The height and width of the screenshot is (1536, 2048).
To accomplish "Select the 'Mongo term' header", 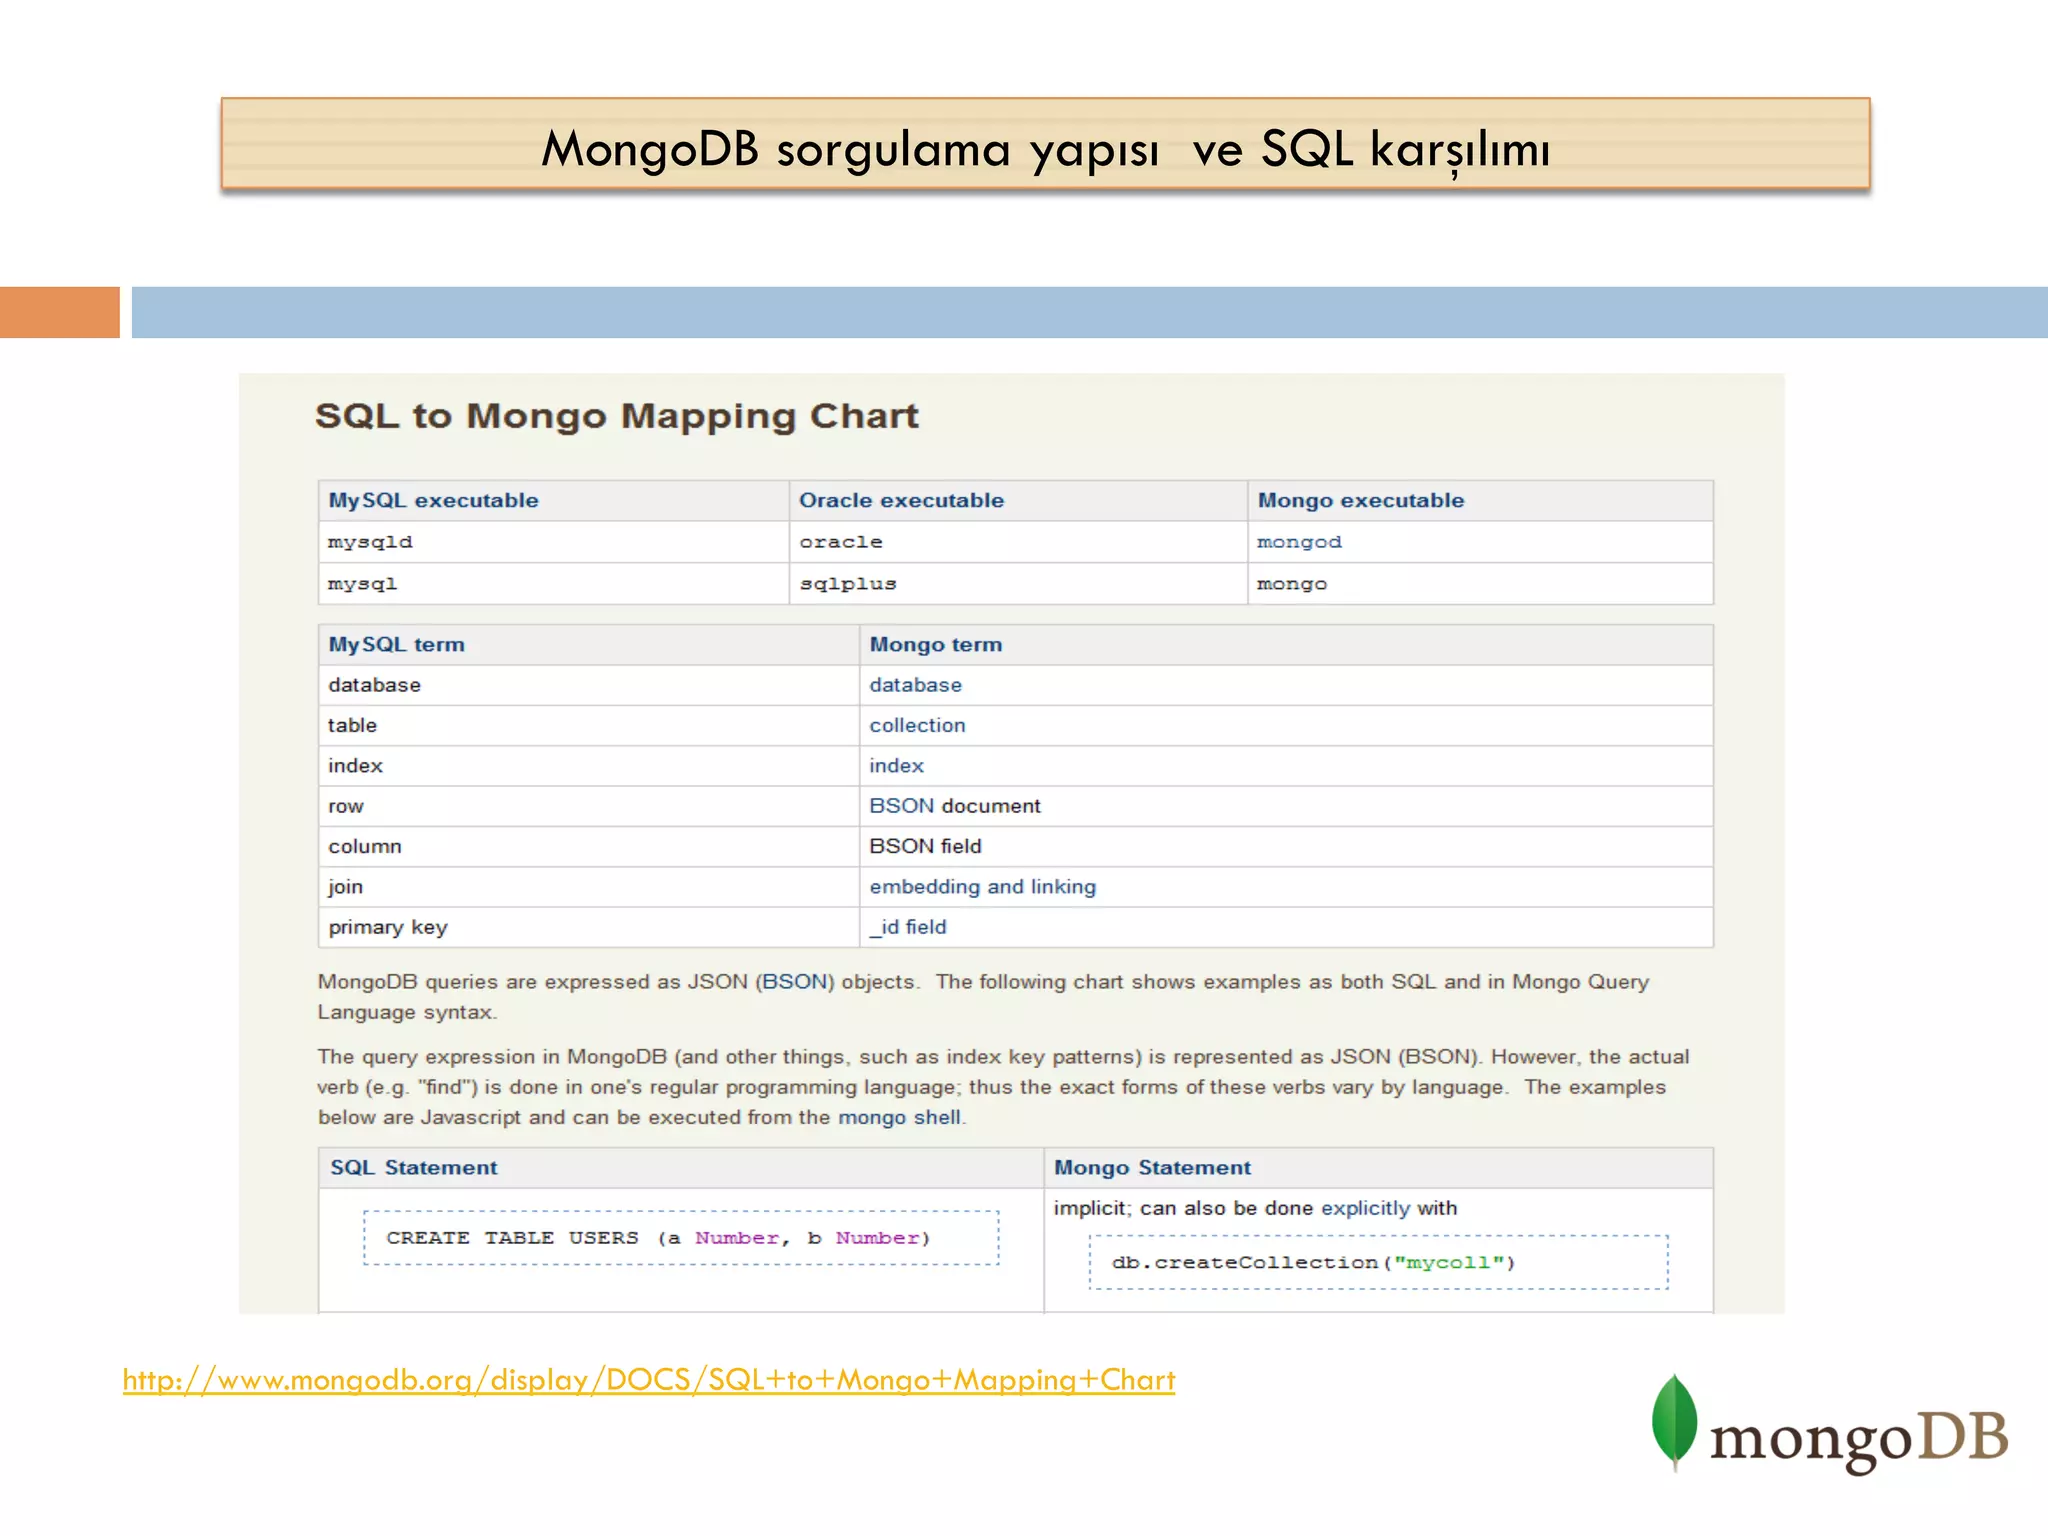I will point(1286,645).
